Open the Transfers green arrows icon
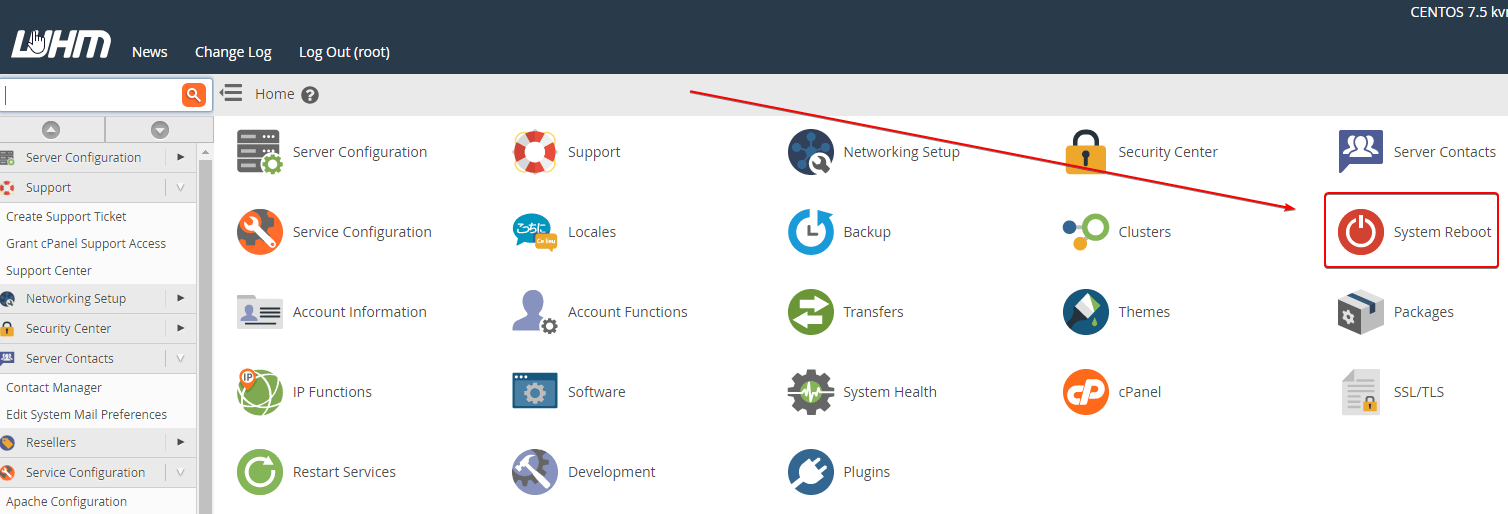The width and height of the screenshot is (1508, 514). pyautogui.click(x=810, y=312)
